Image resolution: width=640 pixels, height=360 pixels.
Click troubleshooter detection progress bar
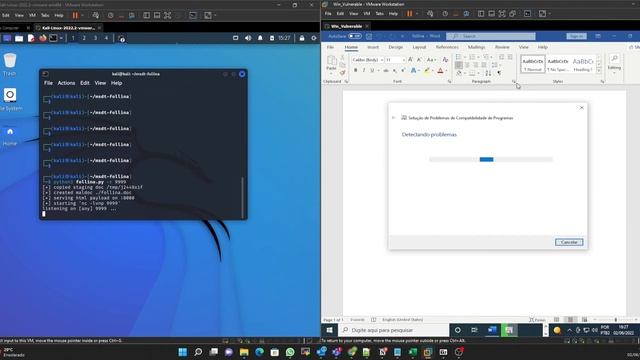pos(491,159)
